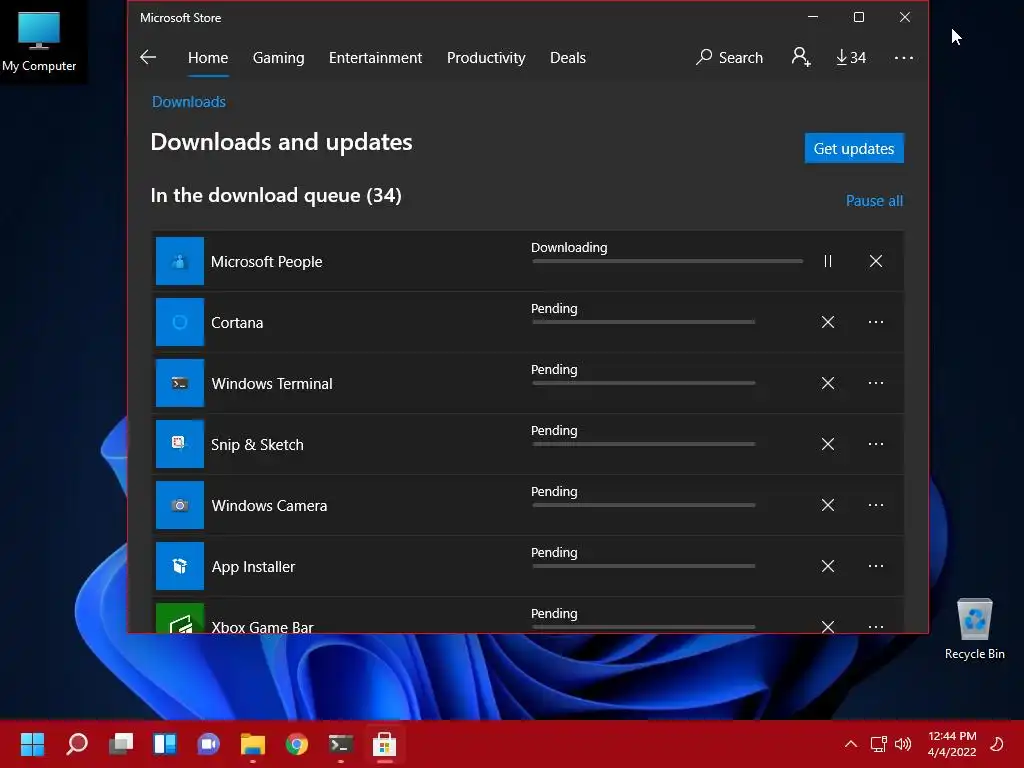
Task: Select the Recycle Bin desktop icon
Action: (x=974, y=630)
